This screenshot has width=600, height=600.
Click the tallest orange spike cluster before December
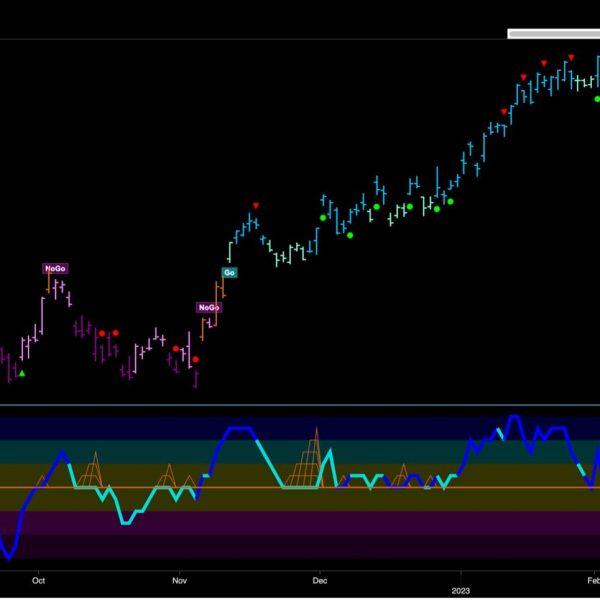(x=313, y=455)
